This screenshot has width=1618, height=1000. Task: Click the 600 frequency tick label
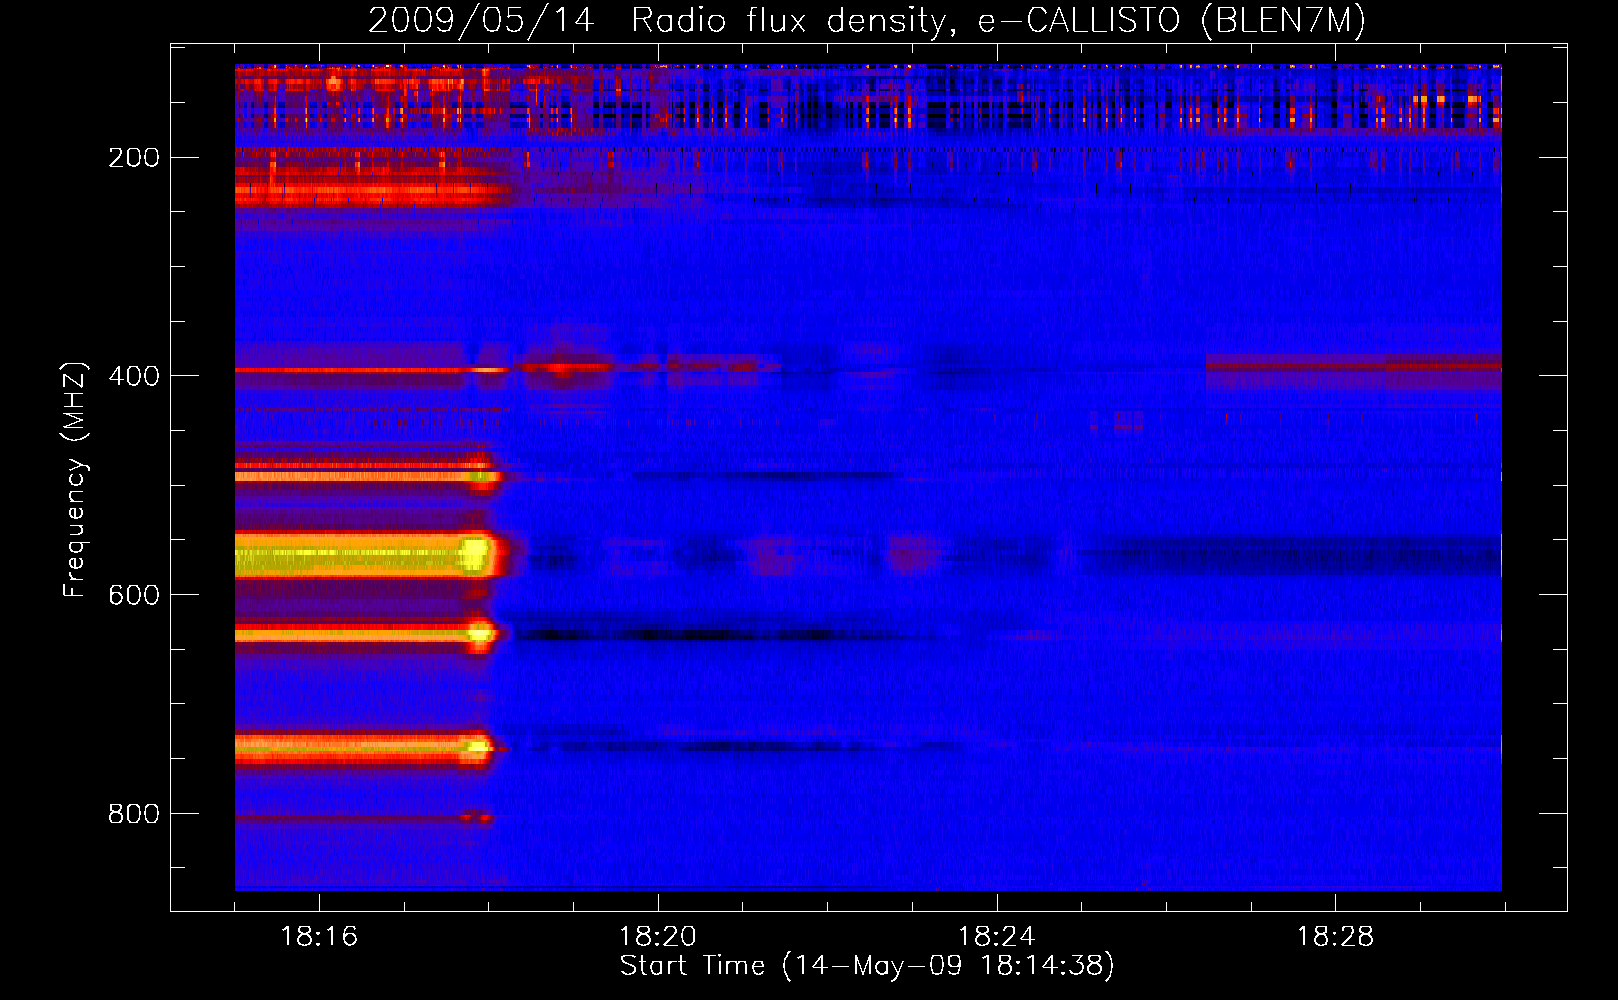pyautogui.click(x=134, y=595)
